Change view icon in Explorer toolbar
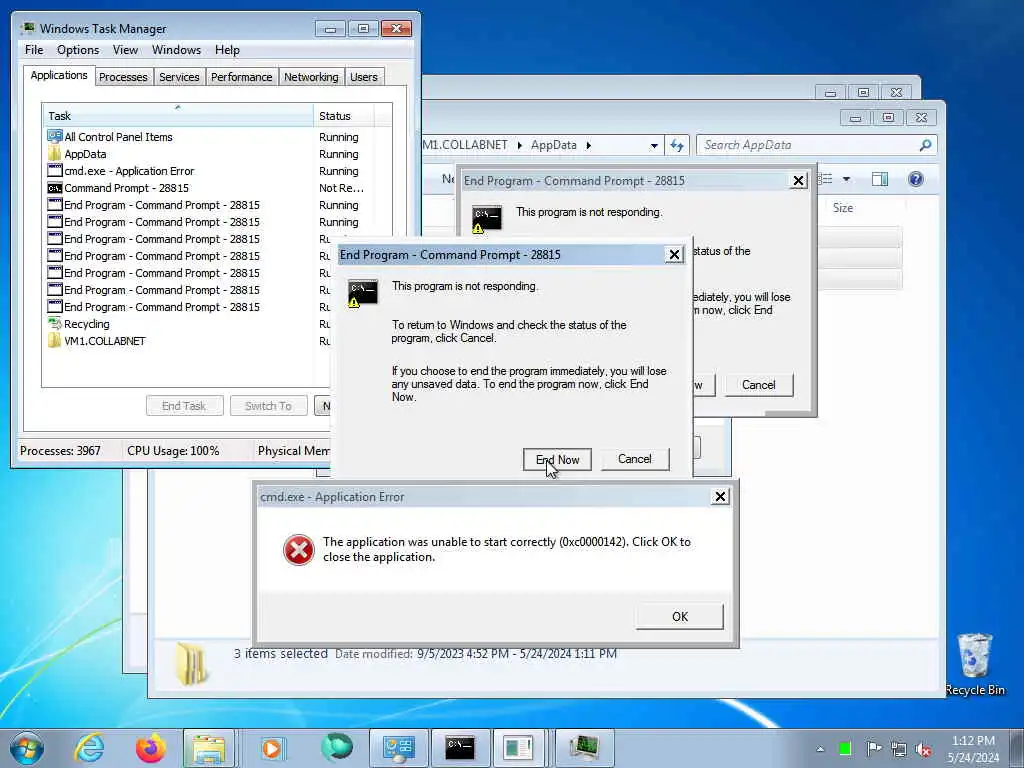This screenshot has width=1024, height=768. point(827,179)
